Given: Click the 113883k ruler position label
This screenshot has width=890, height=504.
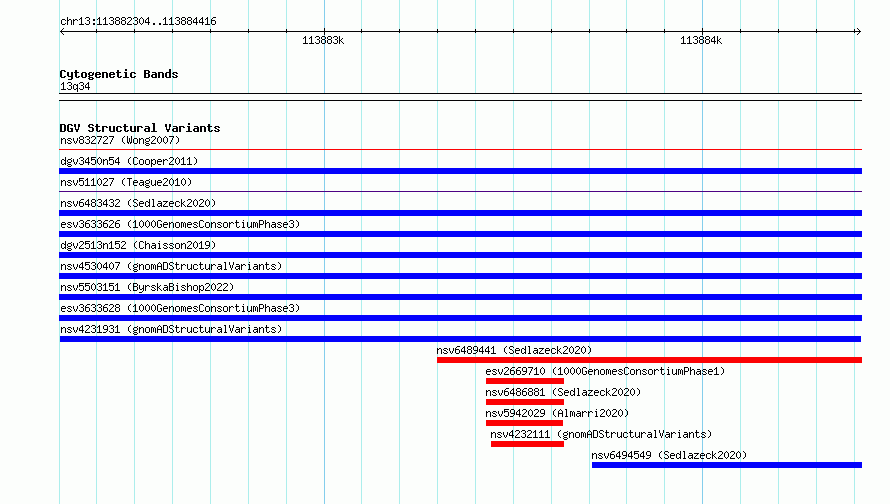Looking at the screenshot, I should pos(323,40).
